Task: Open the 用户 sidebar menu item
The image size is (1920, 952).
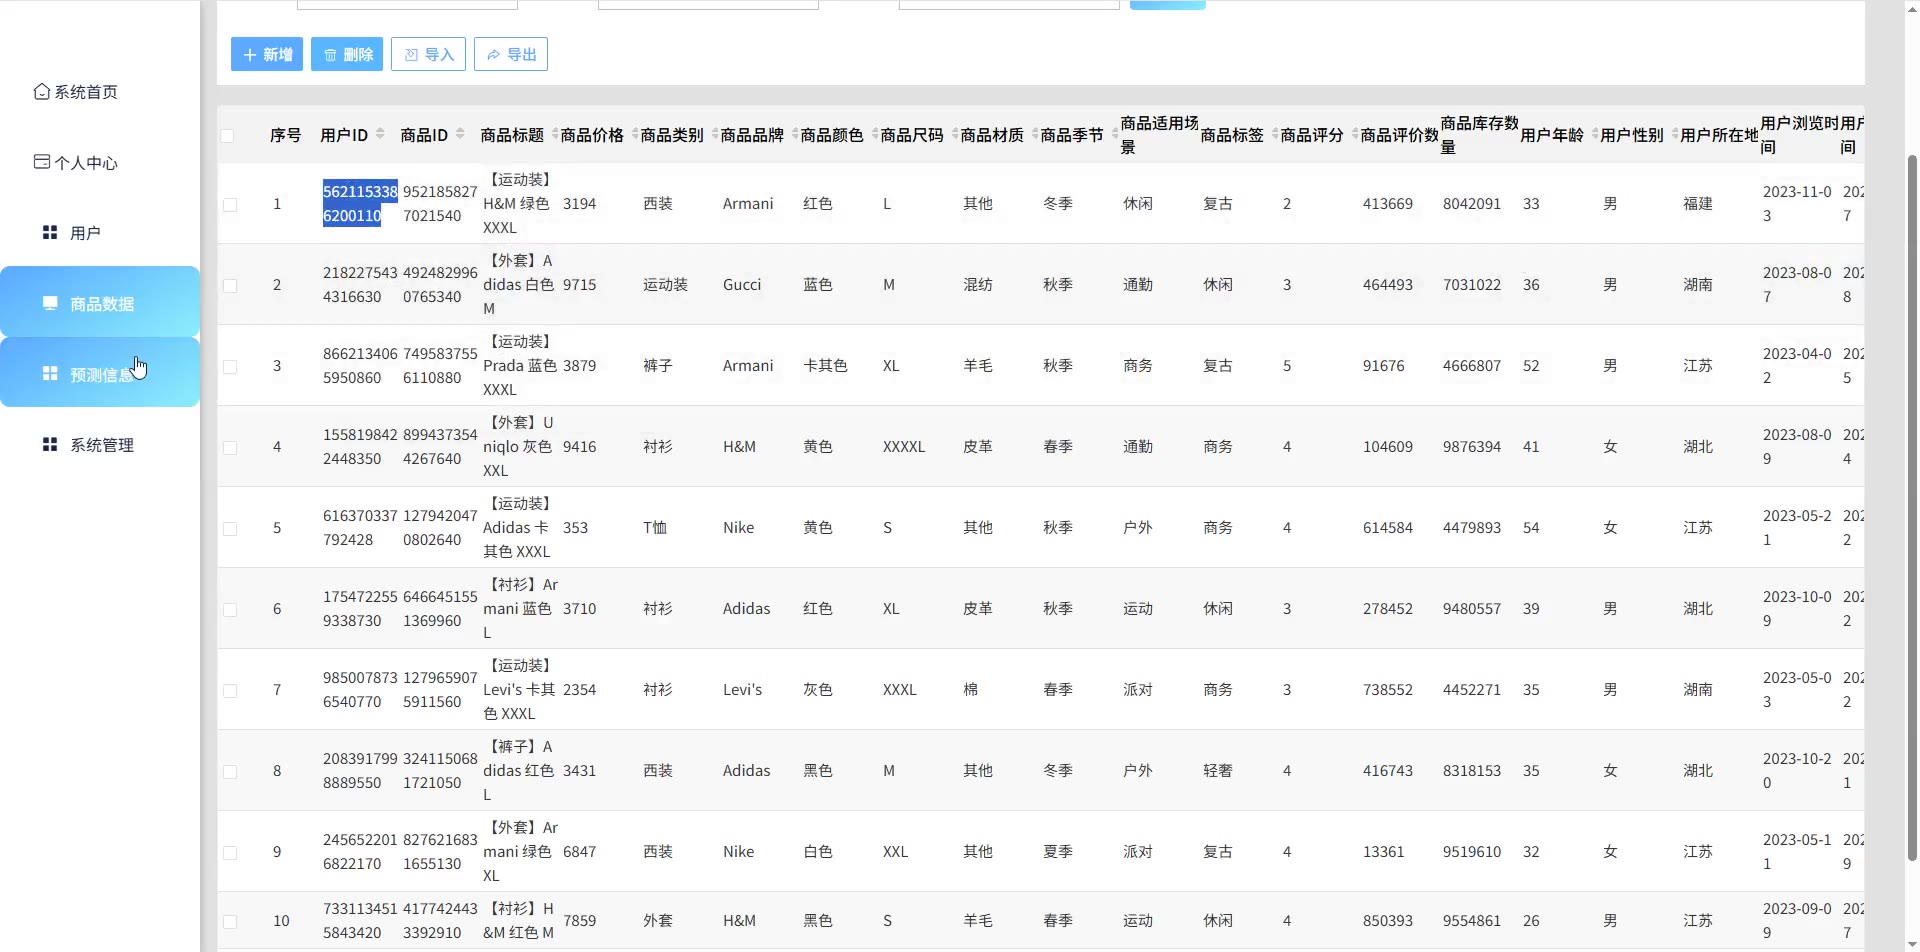Action: pos(72,233)
